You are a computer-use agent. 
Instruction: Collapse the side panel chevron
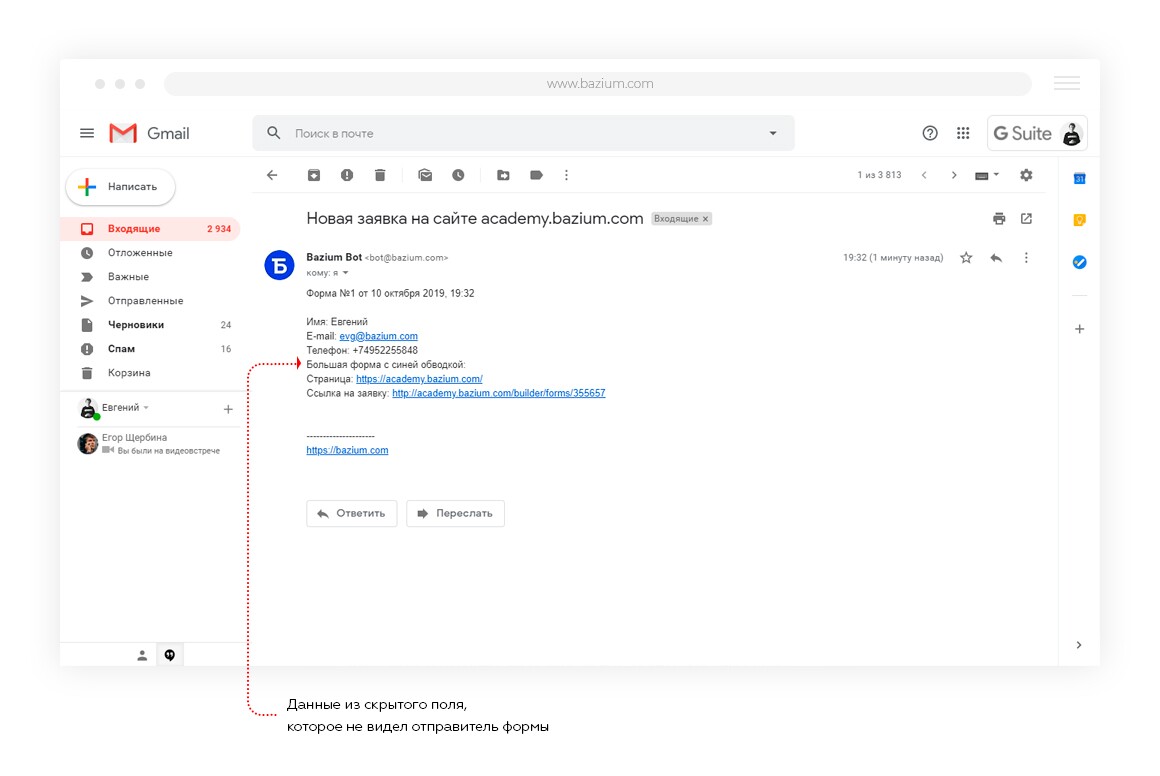coord(1079,645)
